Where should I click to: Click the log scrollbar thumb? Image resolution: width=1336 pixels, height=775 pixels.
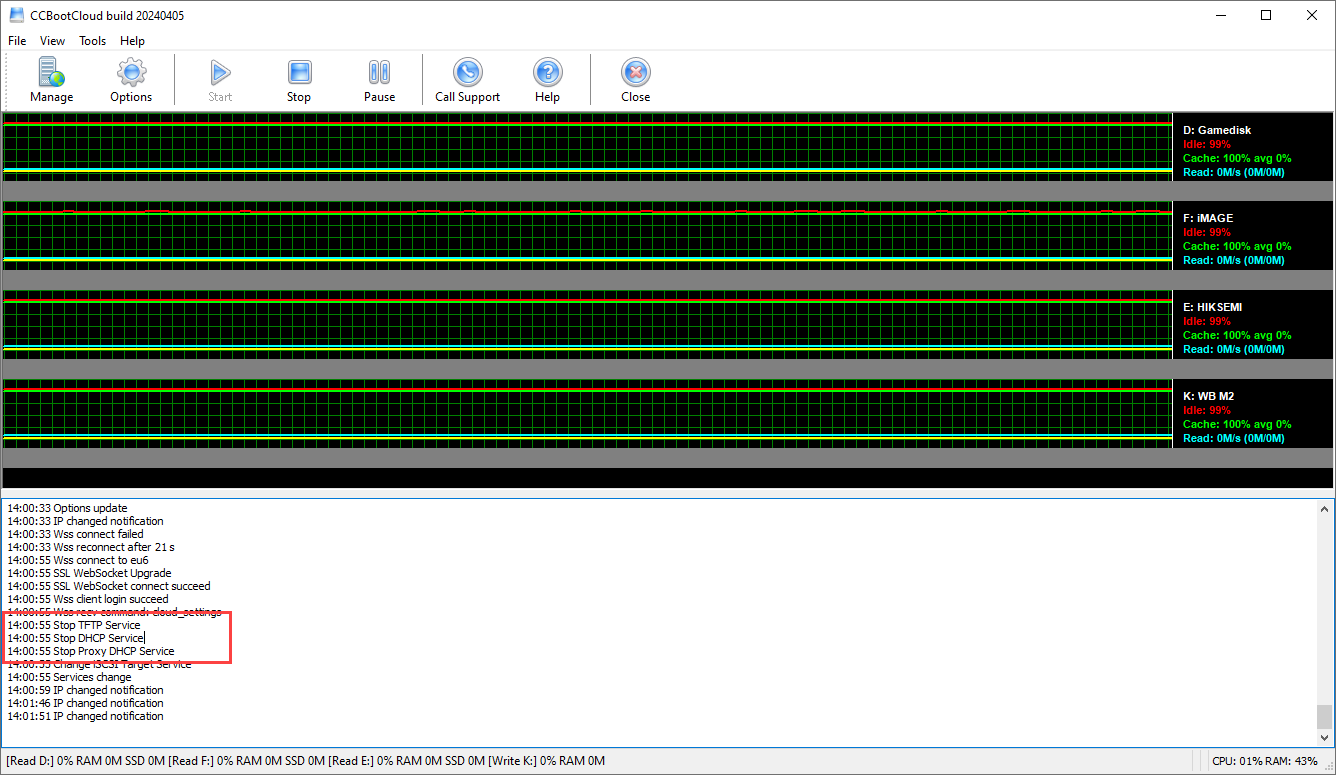pos(1324,716)
